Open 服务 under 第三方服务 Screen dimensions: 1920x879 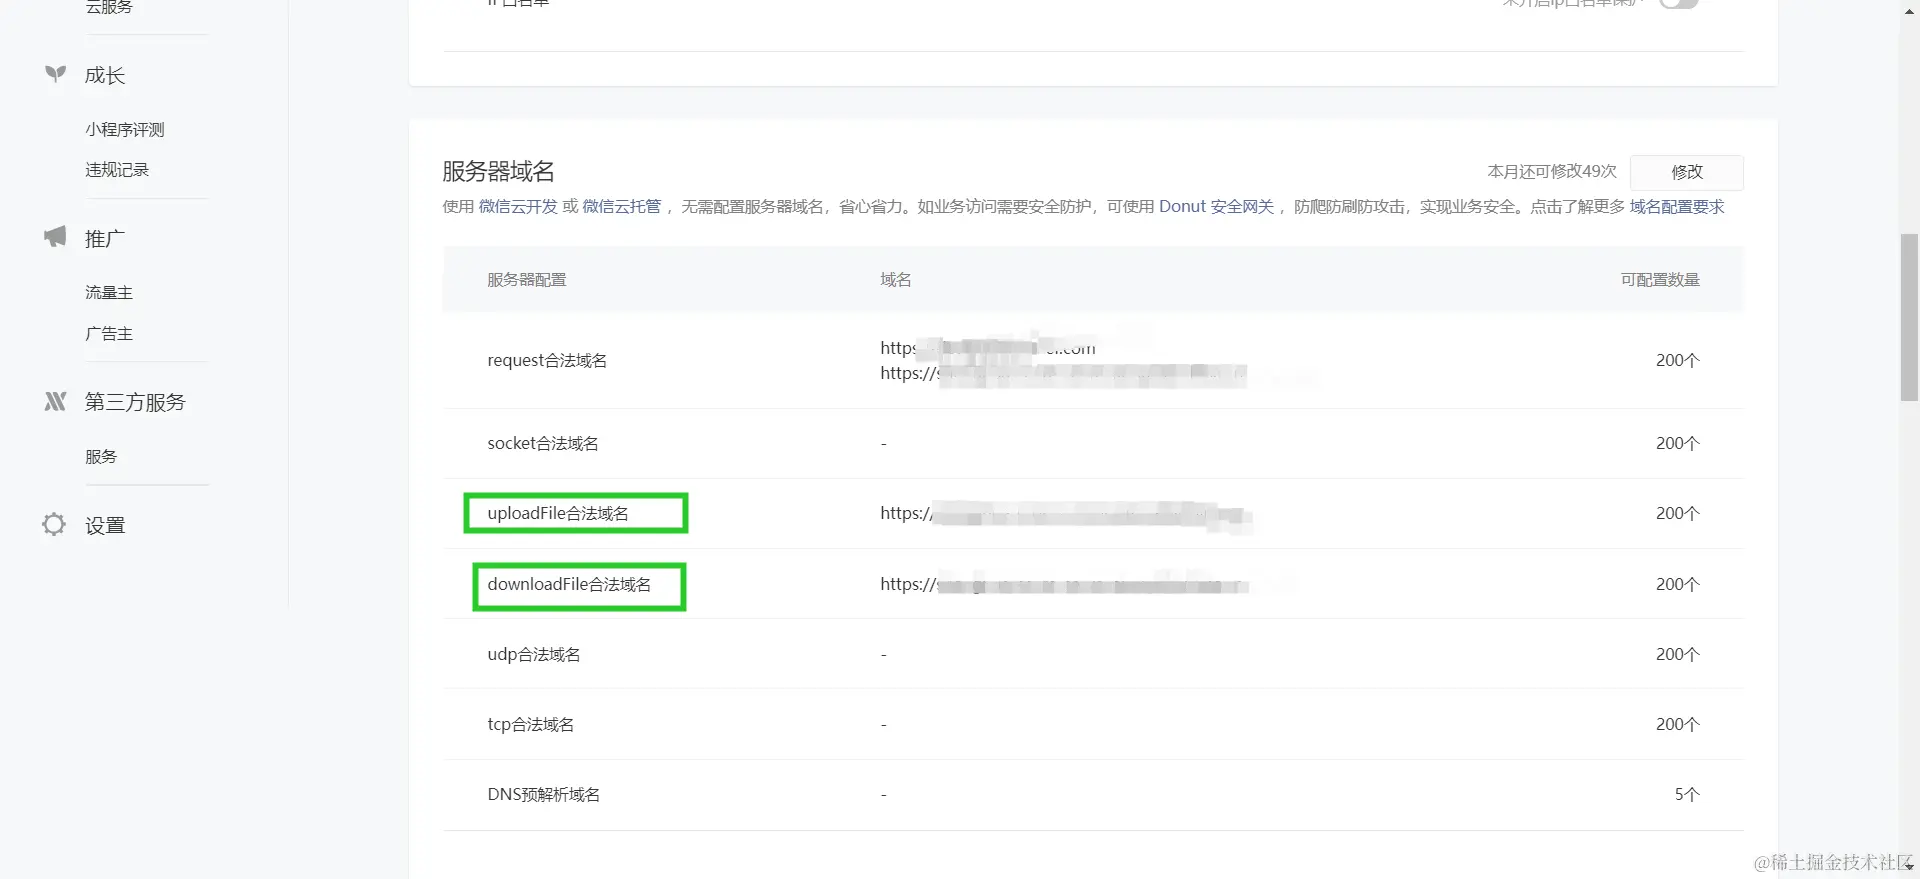101,457
